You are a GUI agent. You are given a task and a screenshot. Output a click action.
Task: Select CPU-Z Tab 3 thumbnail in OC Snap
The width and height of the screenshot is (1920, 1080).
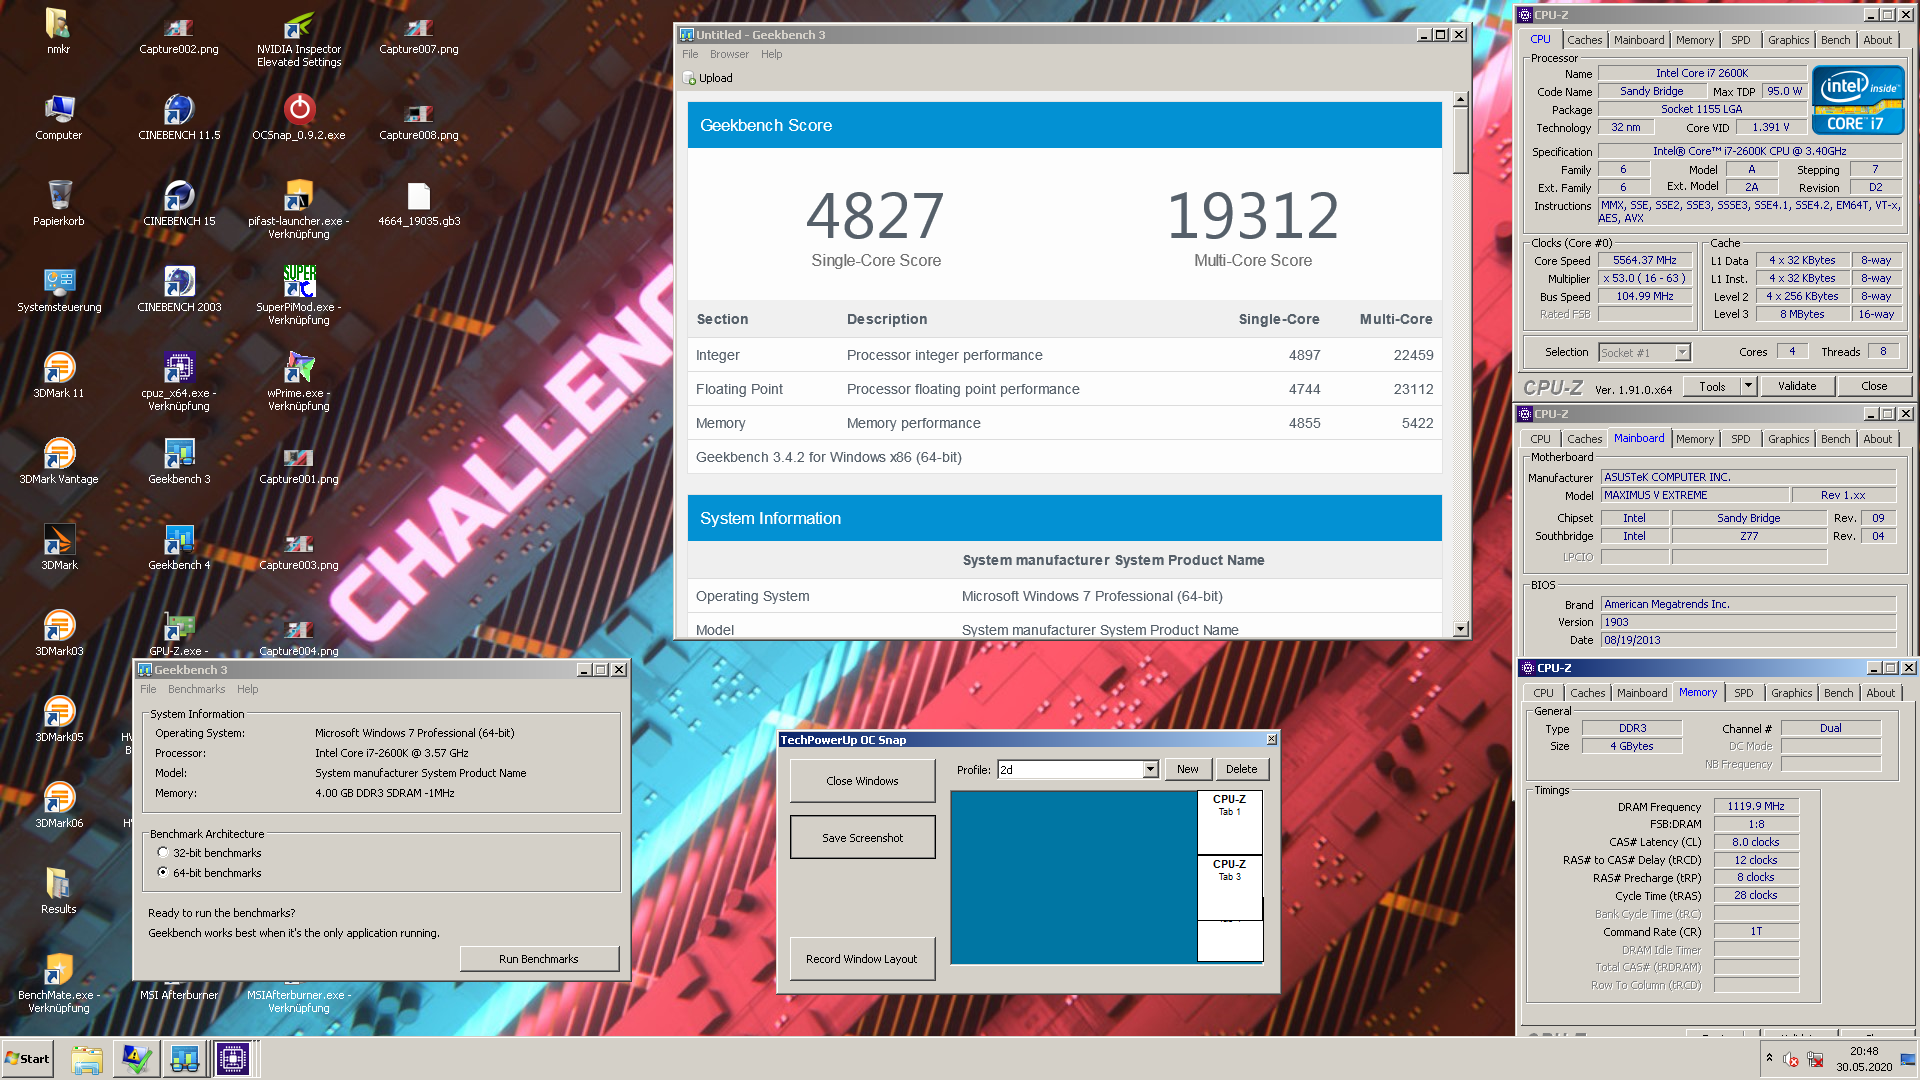tap(1229, 887)
